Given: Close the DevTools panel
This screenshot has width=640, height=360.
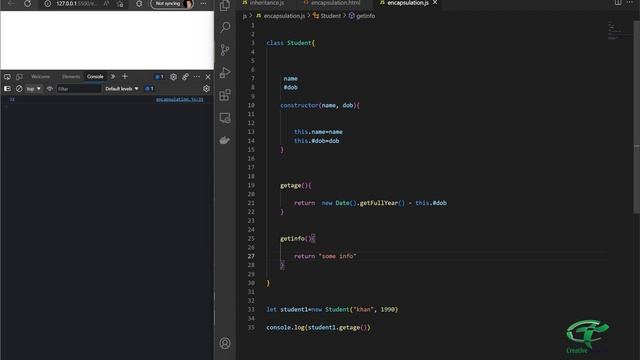Looking at the screenshot, I should pyautogui.click(x=208, y=77).
